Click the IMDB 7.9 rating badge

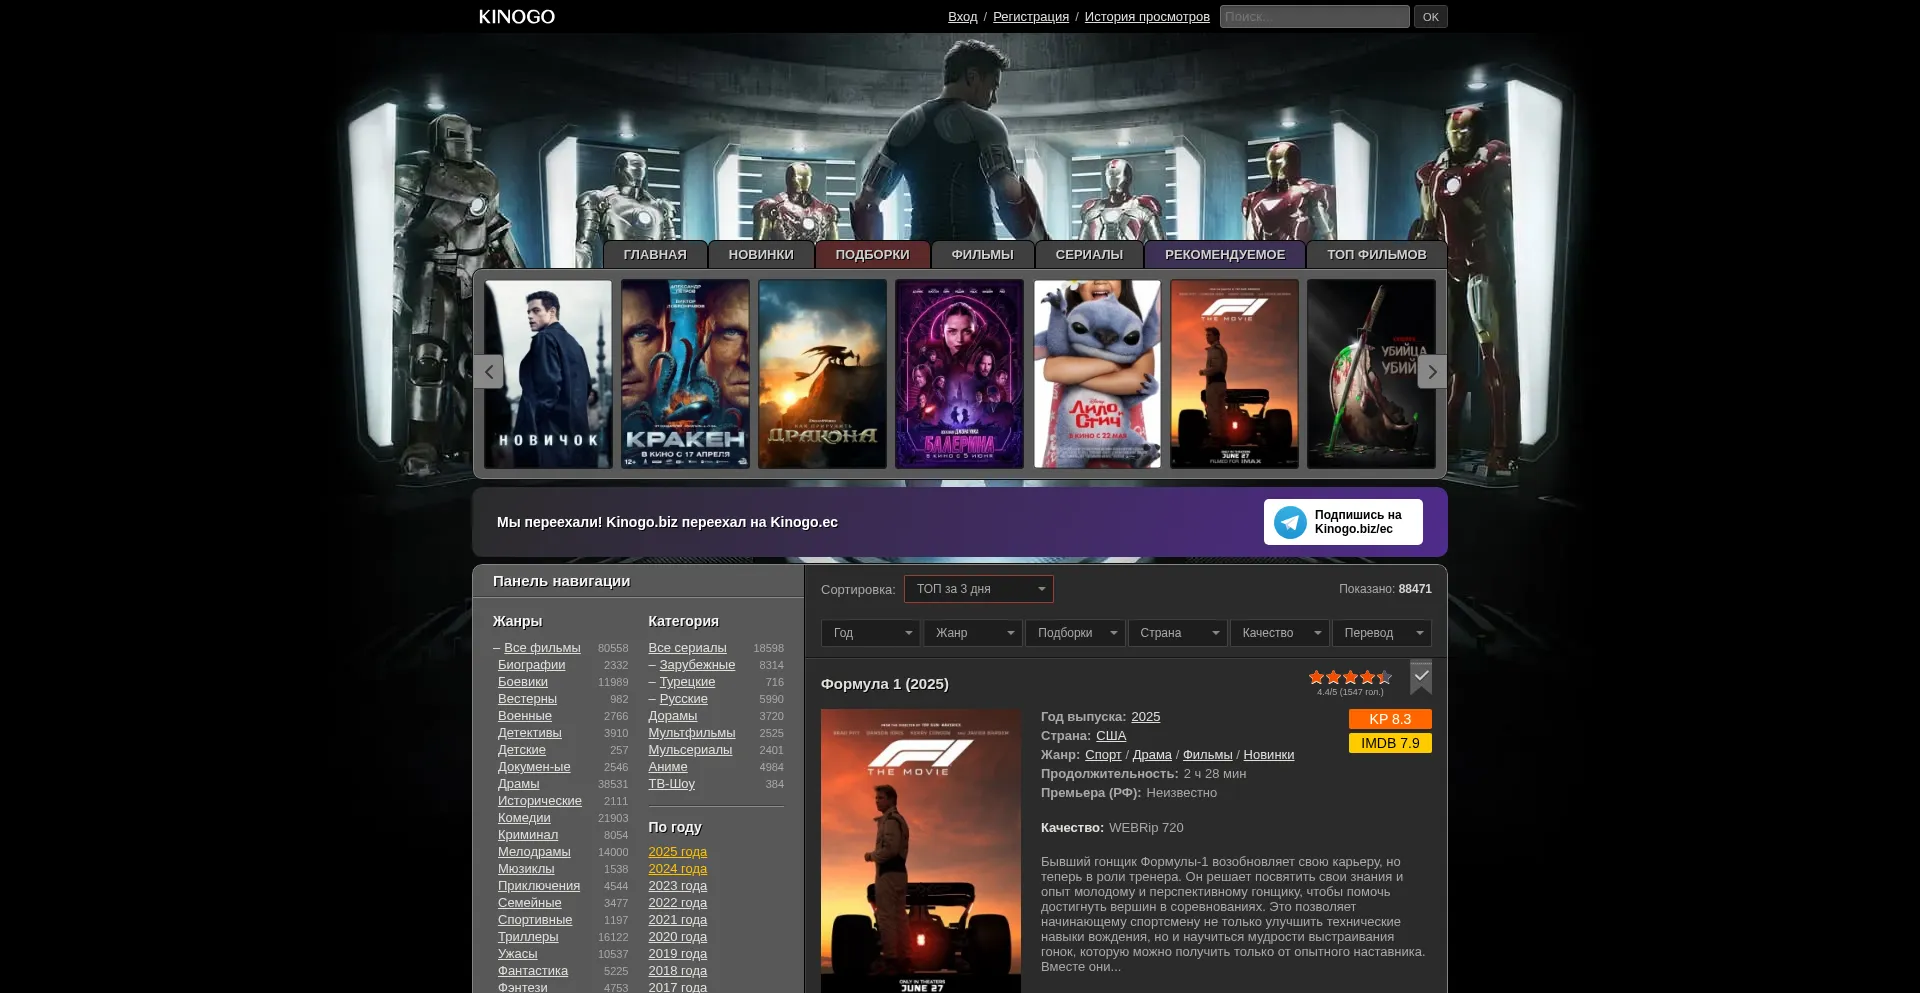click(1390, 743)
